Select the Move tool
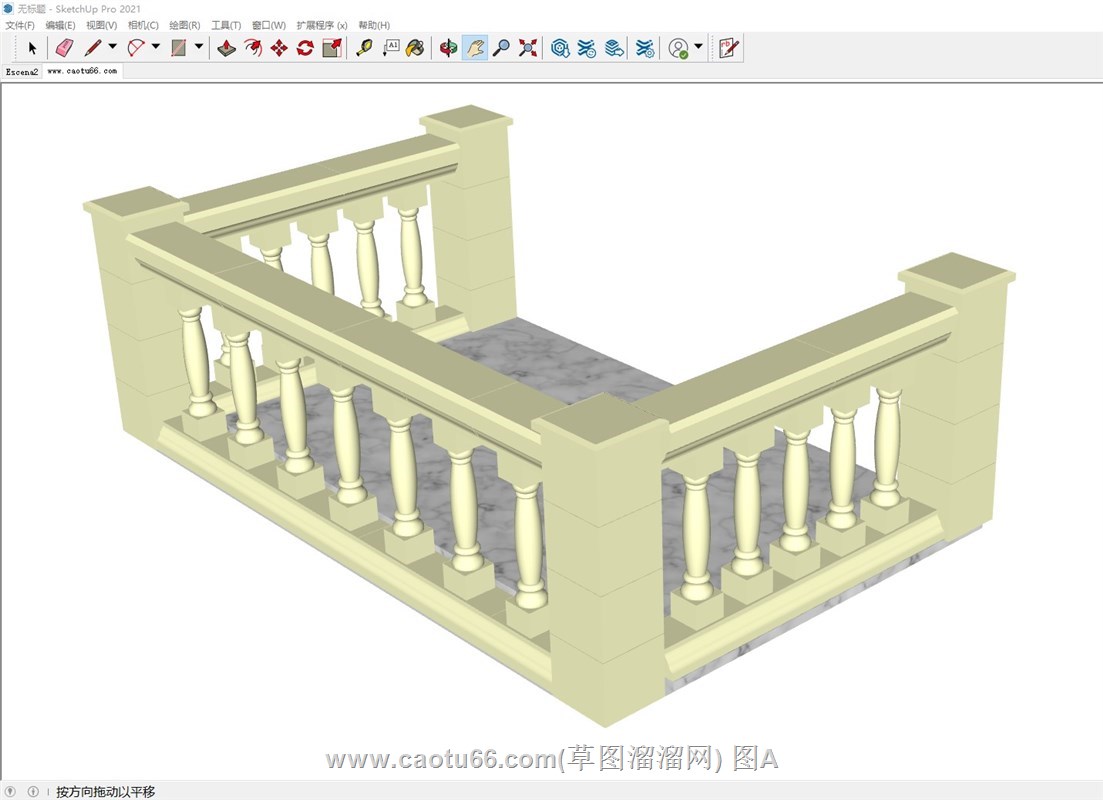Viewport: 1103px width, 800px height. point(279,48)
